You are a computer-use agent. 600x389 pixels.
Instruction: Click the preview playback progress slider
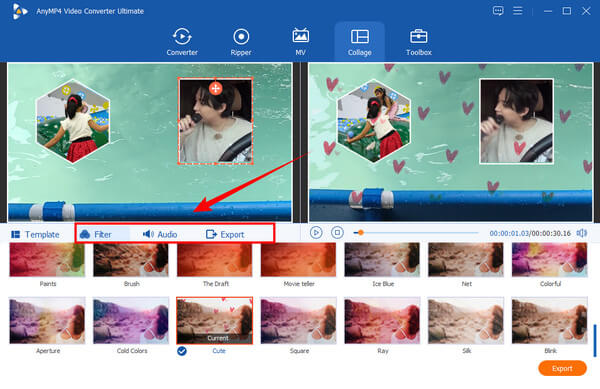pos(416,233)
